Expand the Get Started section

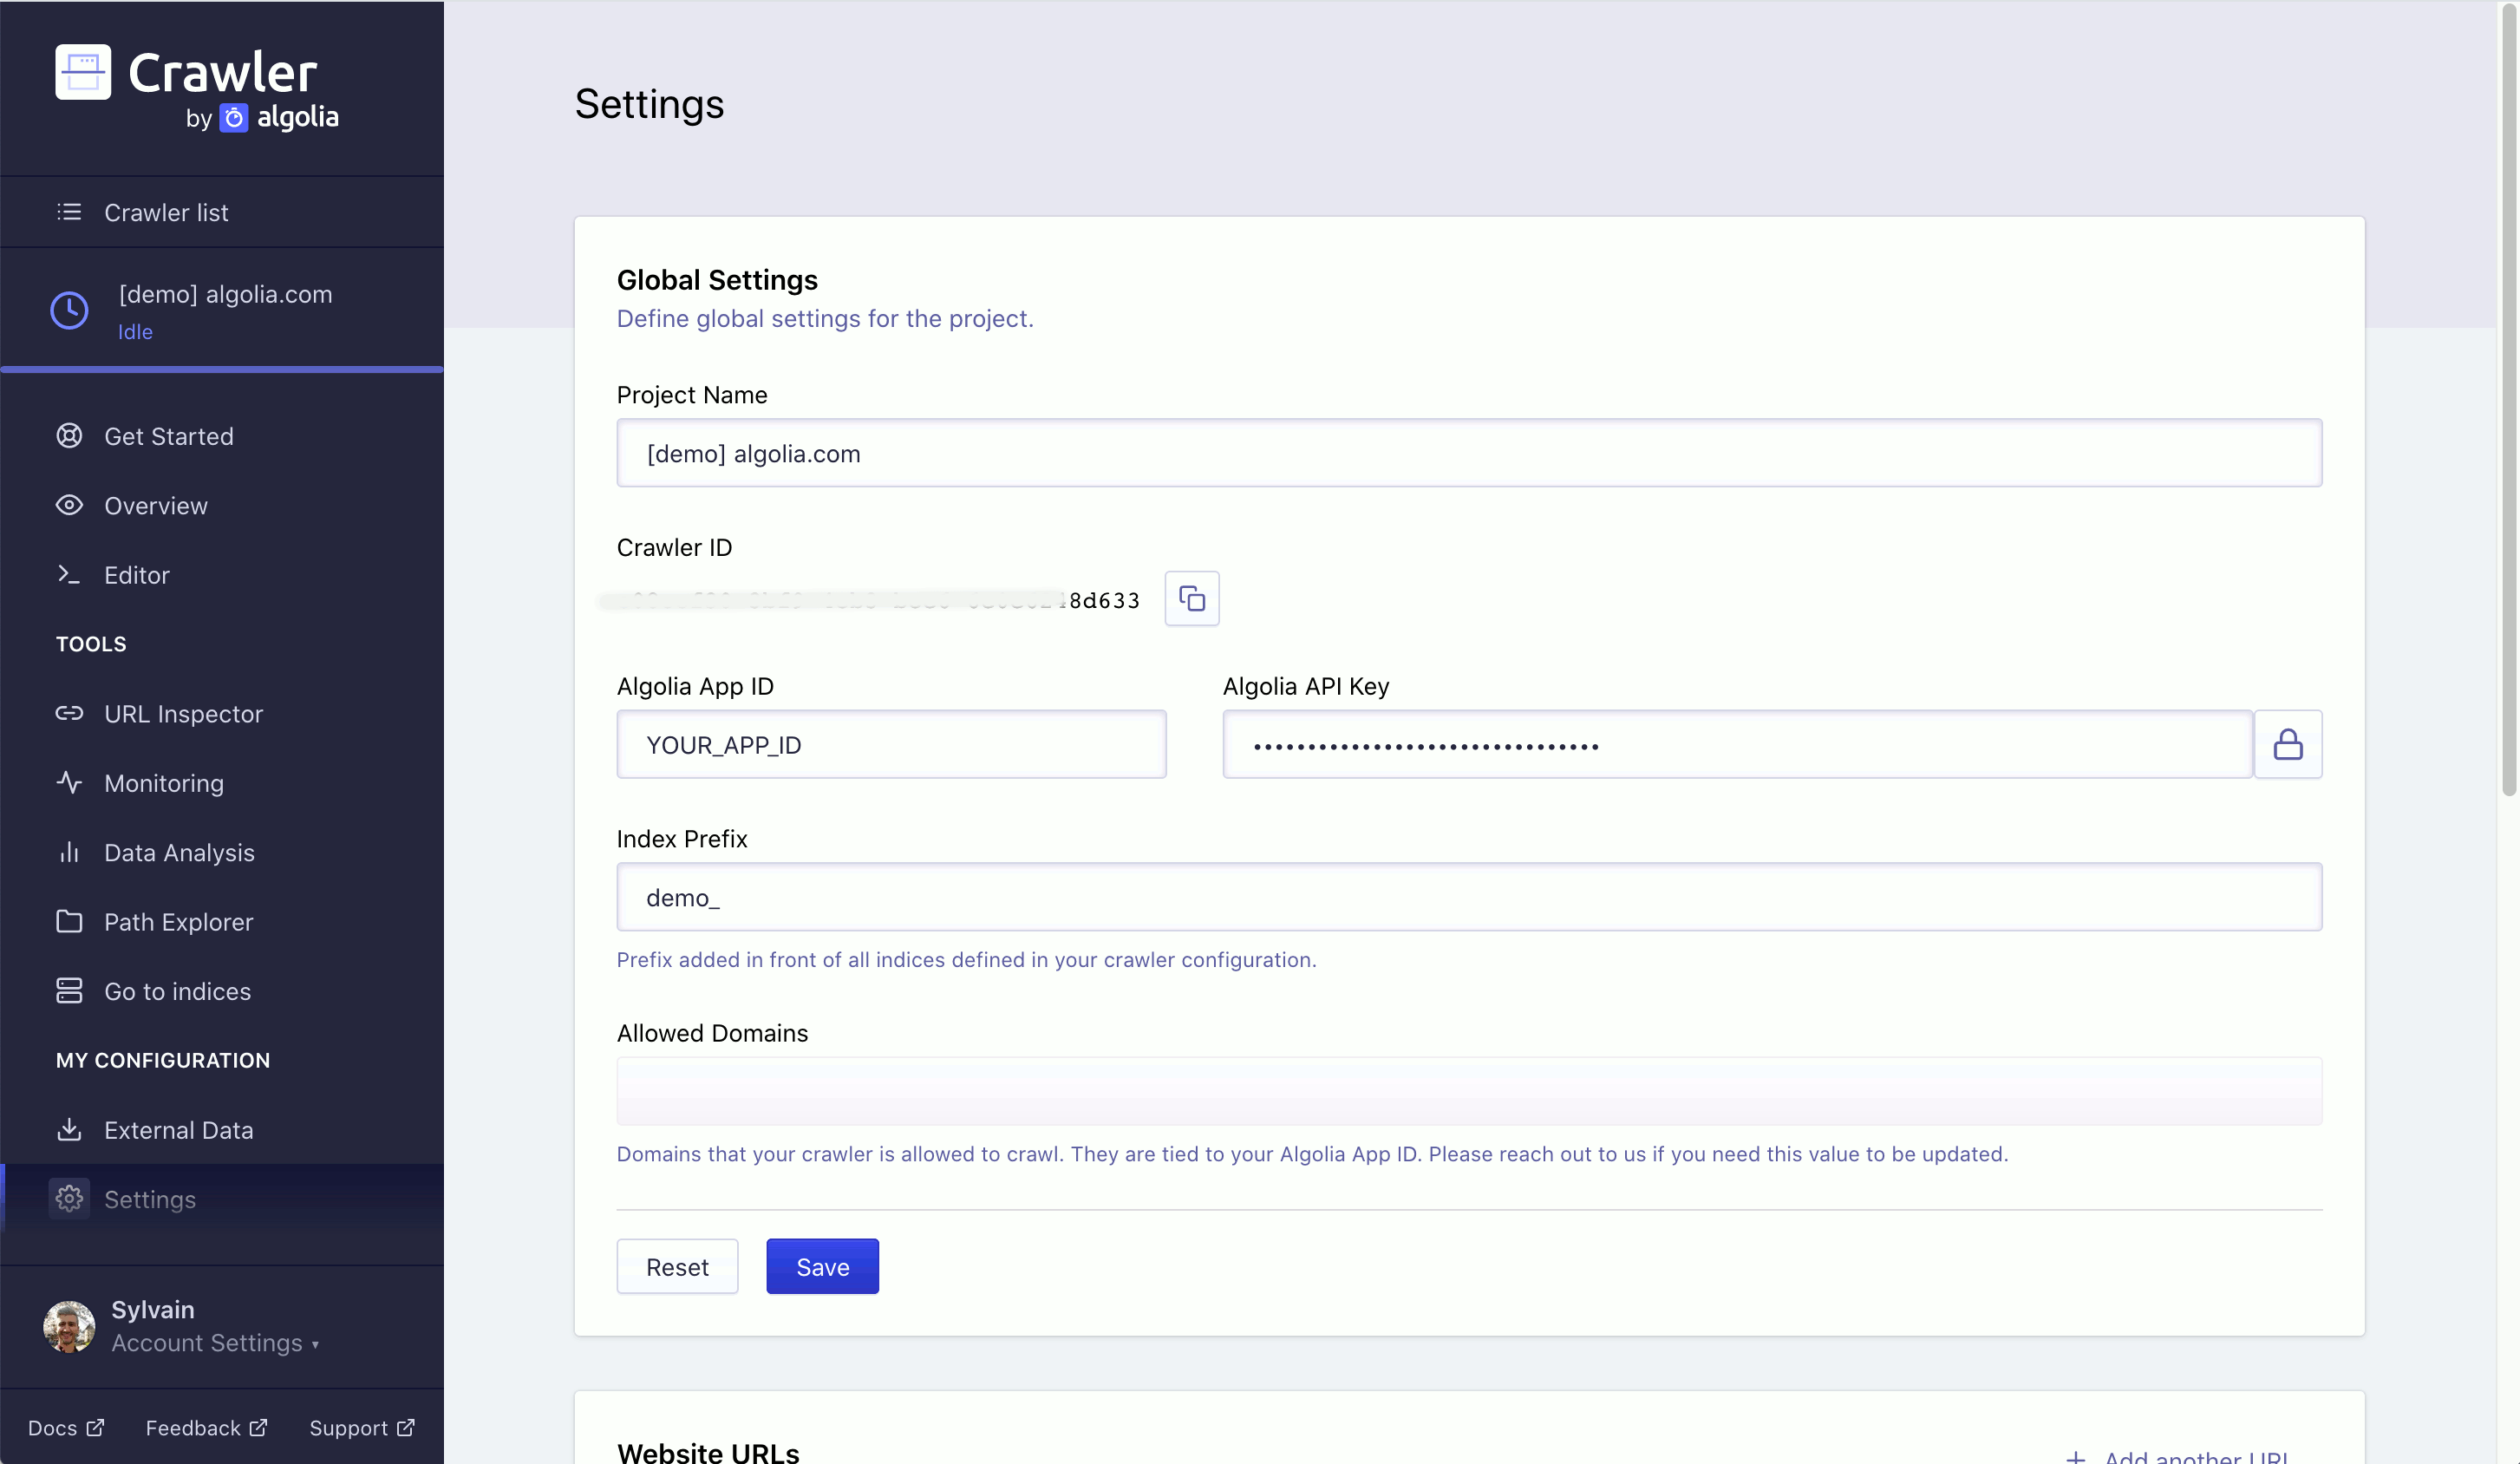(x=169, y=435)
